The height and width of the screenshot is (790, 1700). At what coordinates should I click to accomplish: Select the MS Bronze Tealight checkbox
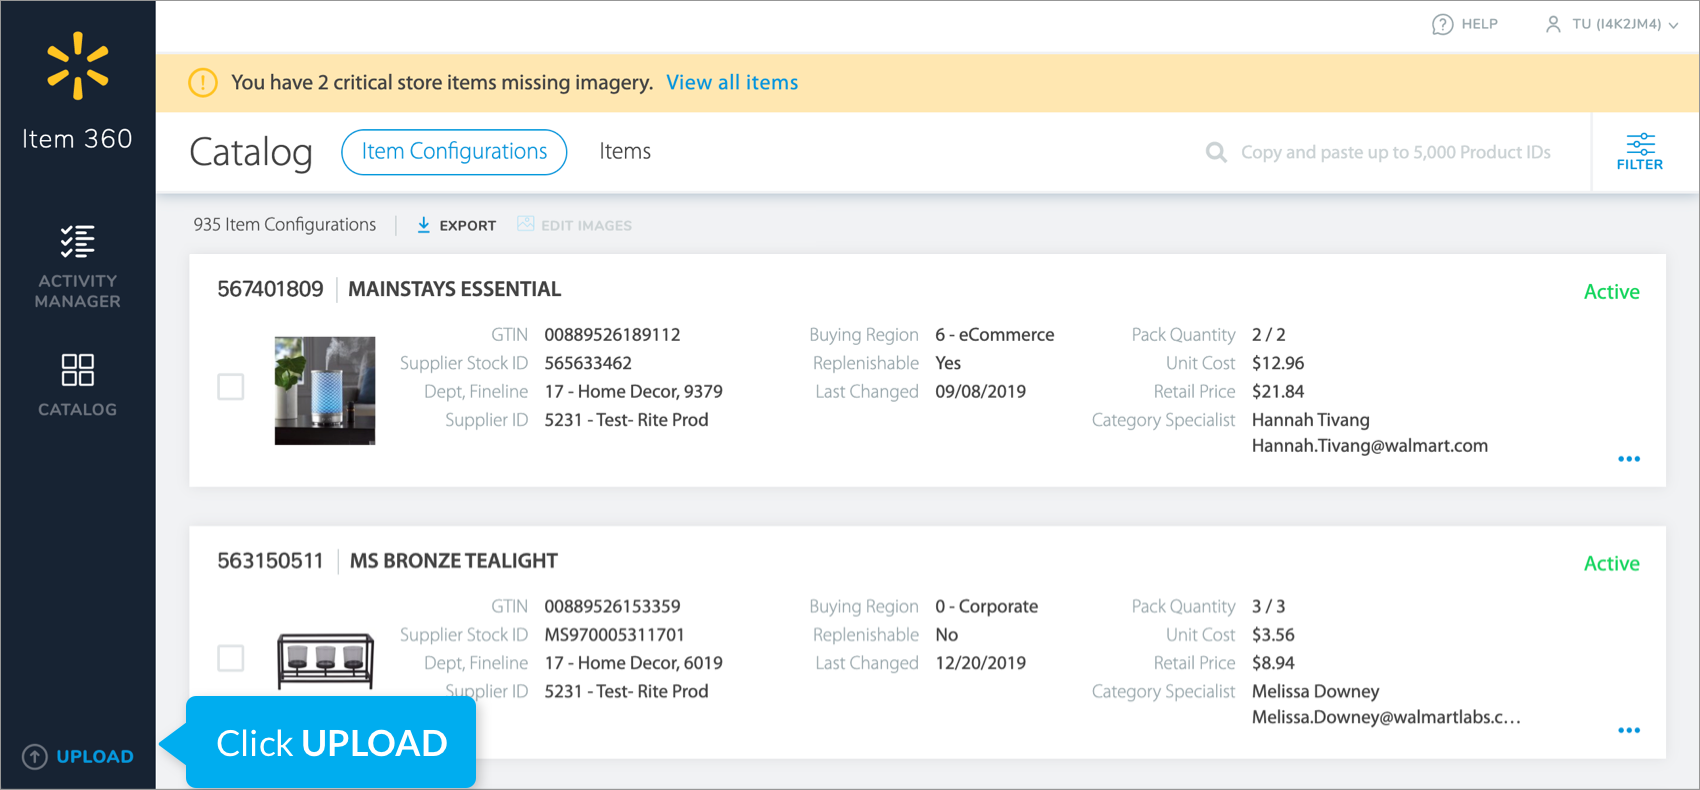(231, 658)
